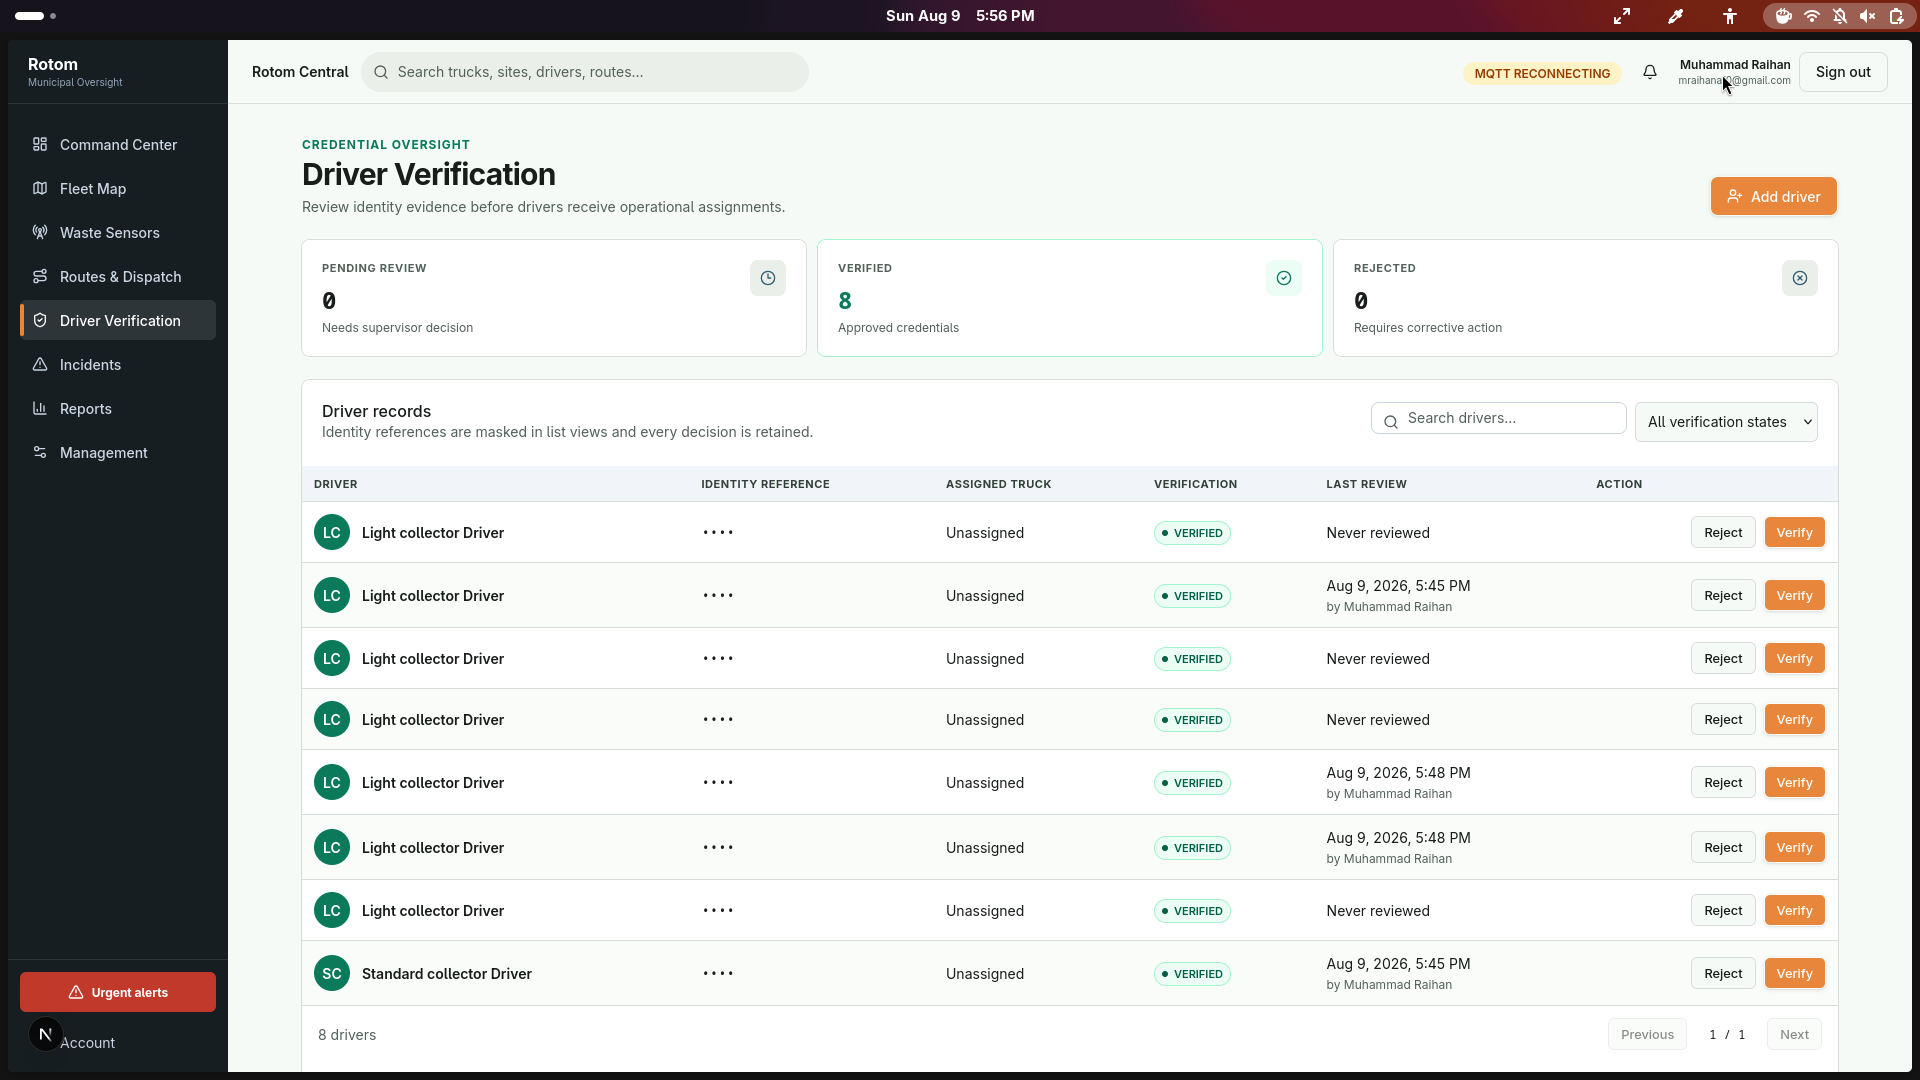Click VERIFIED badge in Standard collector row

click(x=1192, y=974)
